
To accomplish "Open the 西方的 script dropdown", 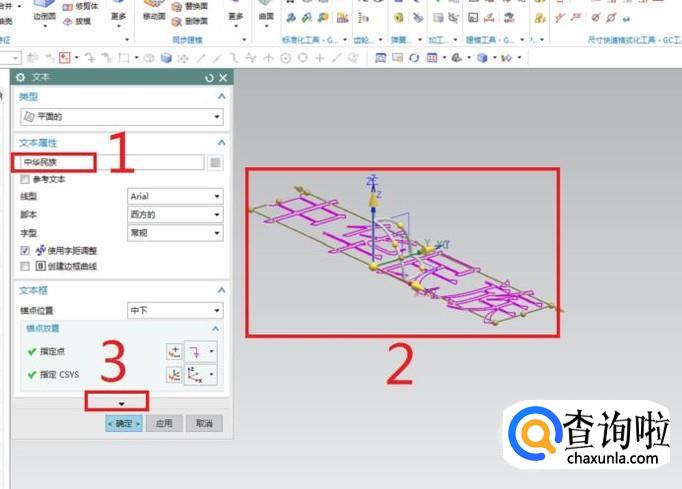I will point(175,214).
